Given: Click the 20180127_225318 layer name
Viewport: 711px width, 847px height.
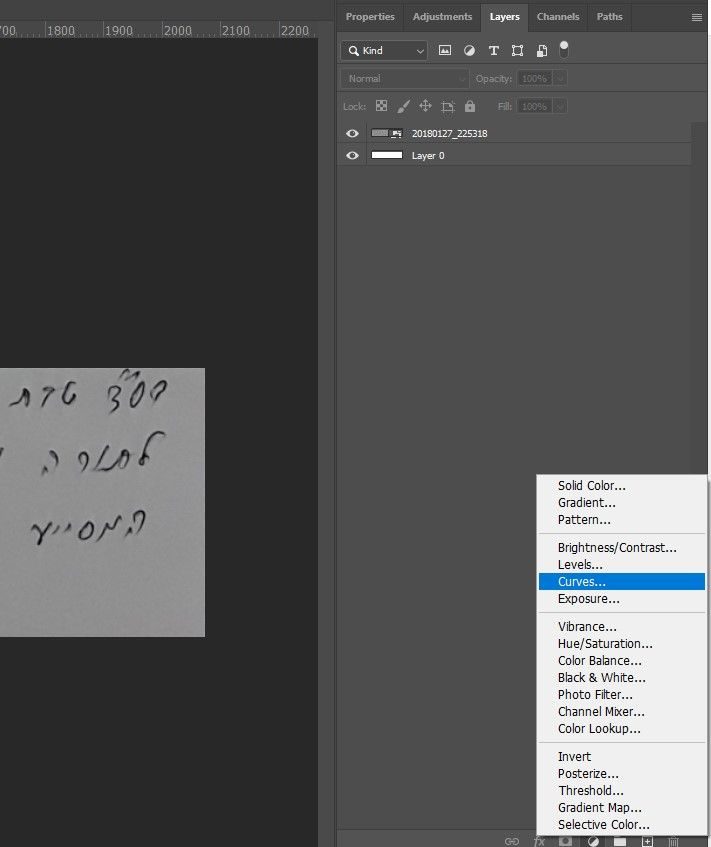Looking at the screenshot, I should [x=450, y=134].
